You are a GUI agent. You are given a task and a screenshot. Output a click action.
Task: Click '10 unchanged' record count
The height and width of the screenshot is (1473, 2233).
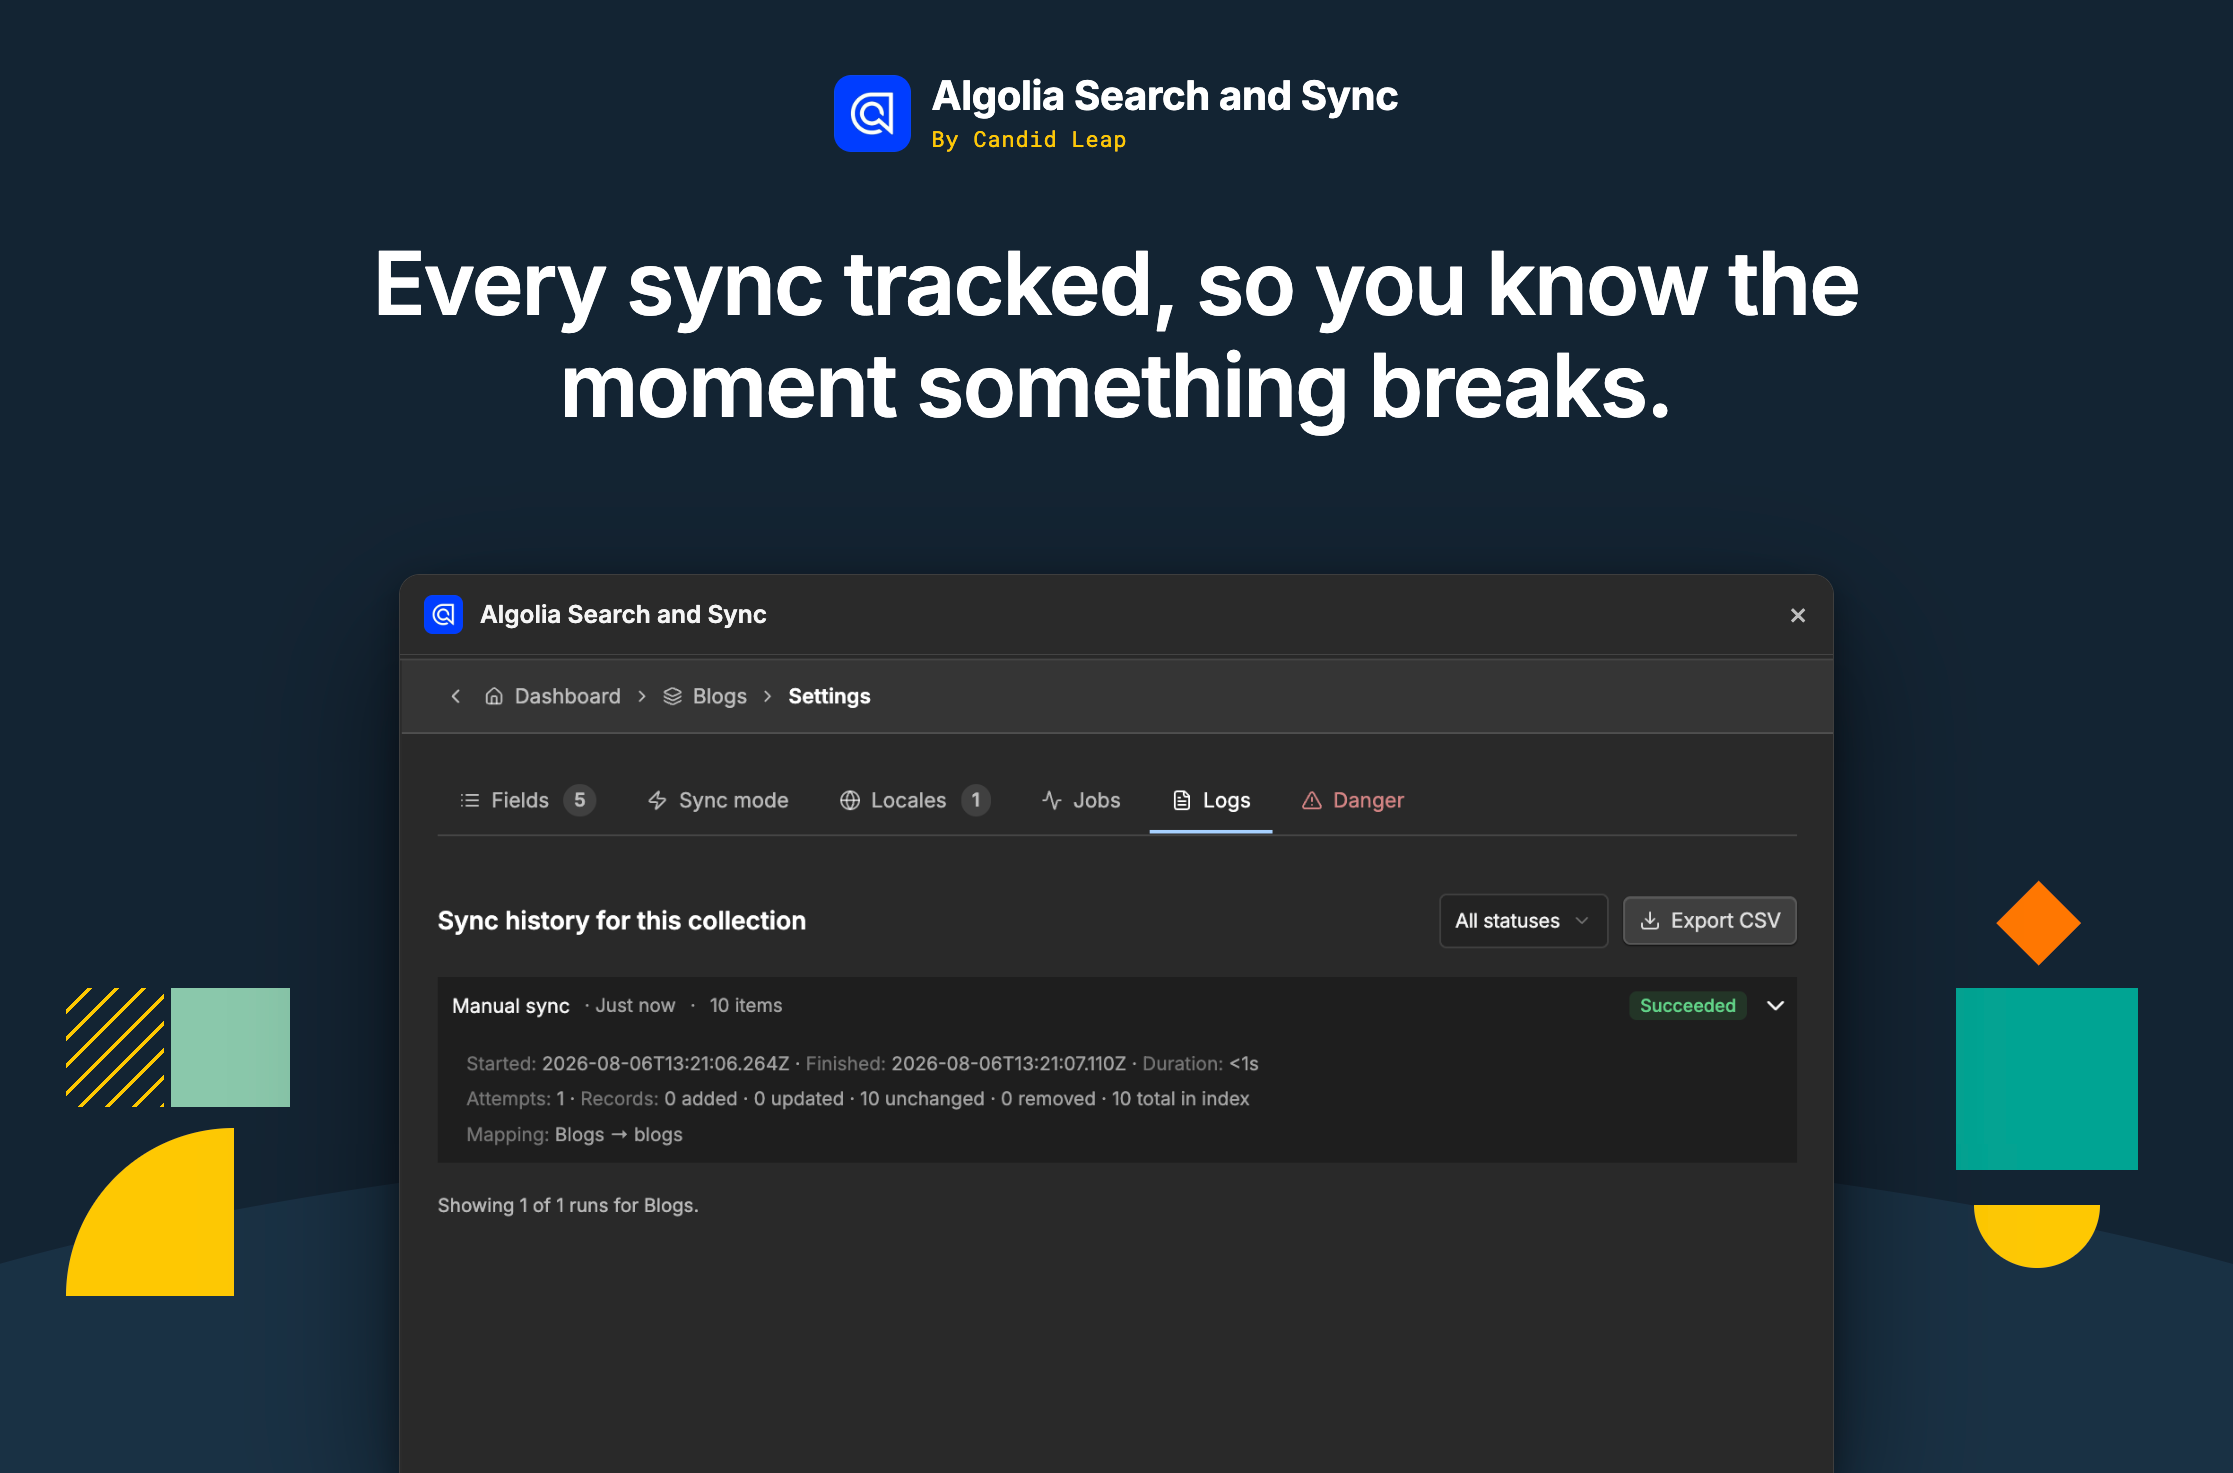coord(922,1099)
